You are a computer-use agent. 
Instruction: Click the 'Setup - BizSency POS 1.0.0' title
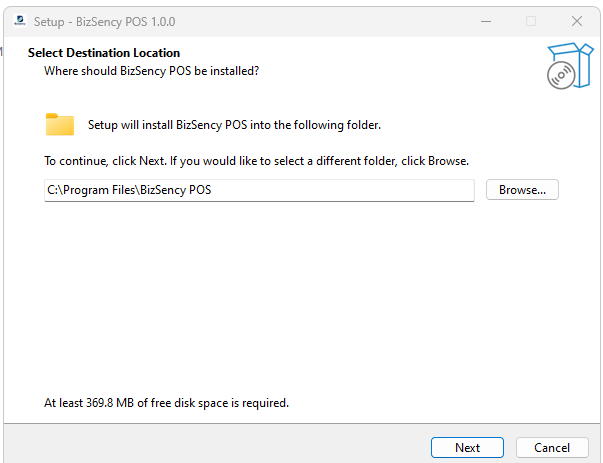(104, 22)
